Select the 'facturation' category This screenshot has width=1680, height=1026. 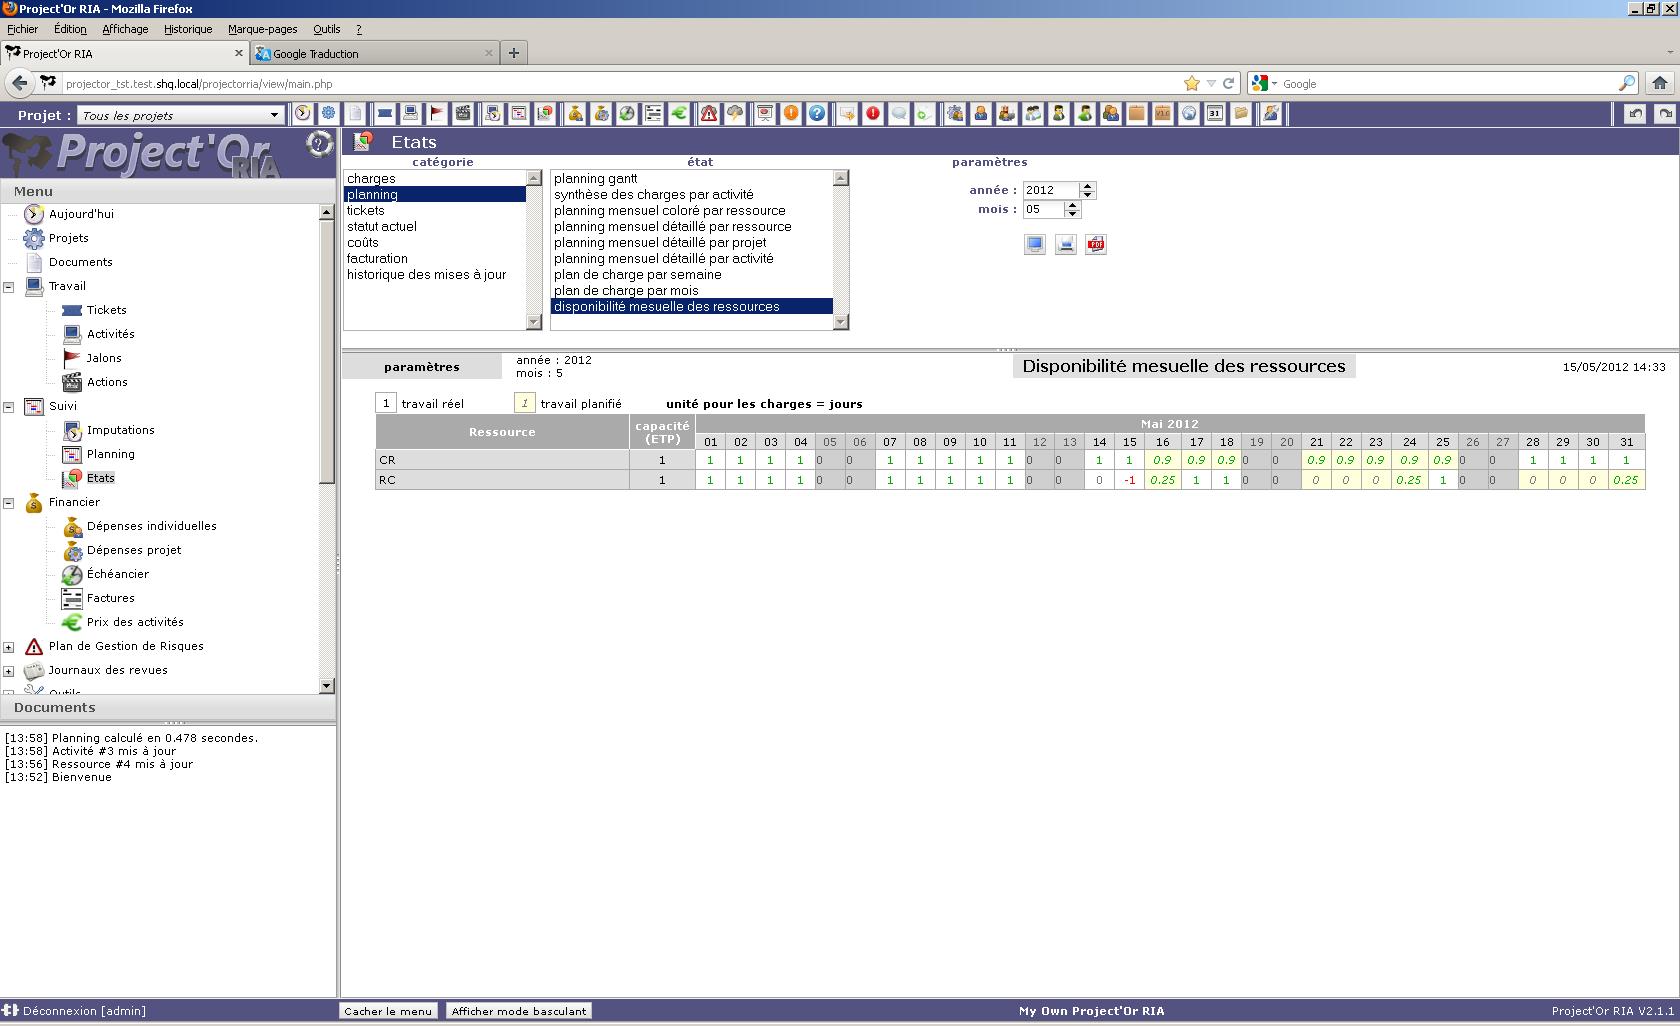(377, 259)
